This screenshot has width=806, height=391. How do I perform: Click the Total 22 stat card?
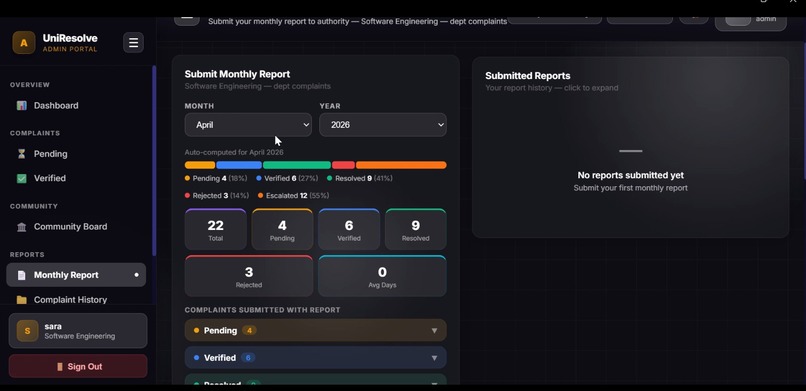point(215,229)
